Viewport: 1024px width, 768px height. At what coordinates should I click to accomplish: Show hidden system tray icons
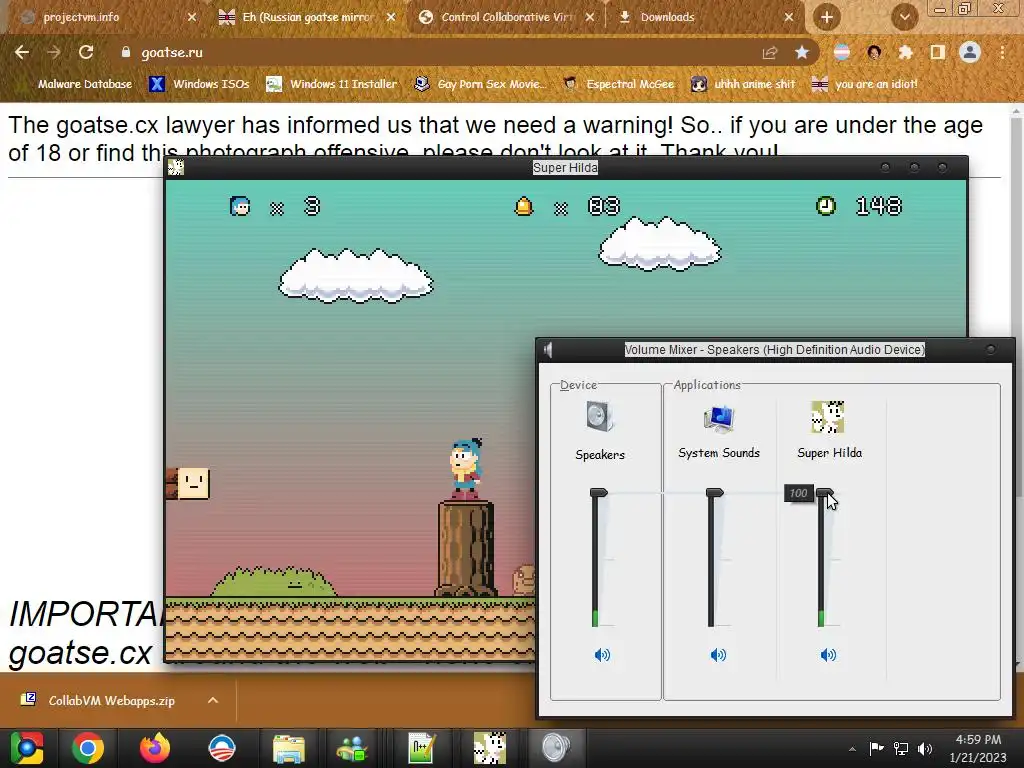tap(852, 749)
